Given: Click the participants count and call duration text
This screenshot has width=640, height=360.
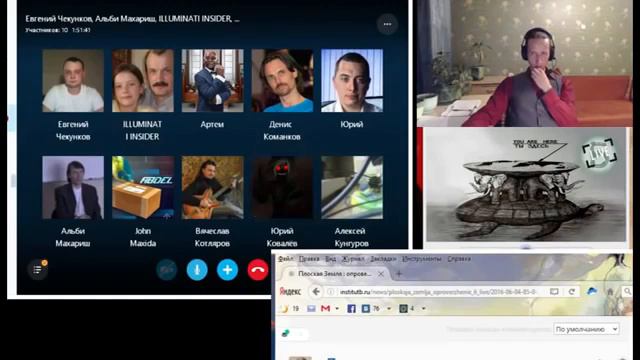Looking at the screenshot, I should pyautogui.click(x=58, y=30).
